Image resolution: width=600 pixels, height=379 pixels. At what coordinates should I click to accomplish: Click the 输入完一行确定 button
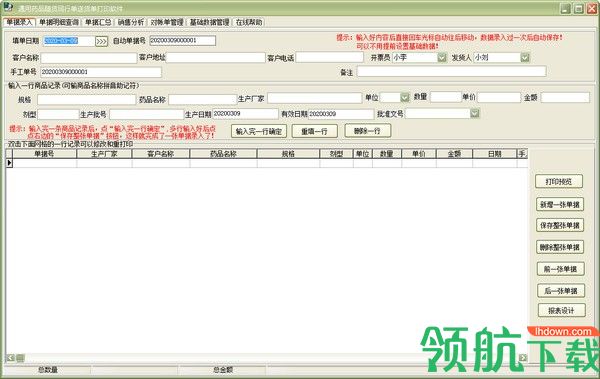click(259, 131)
